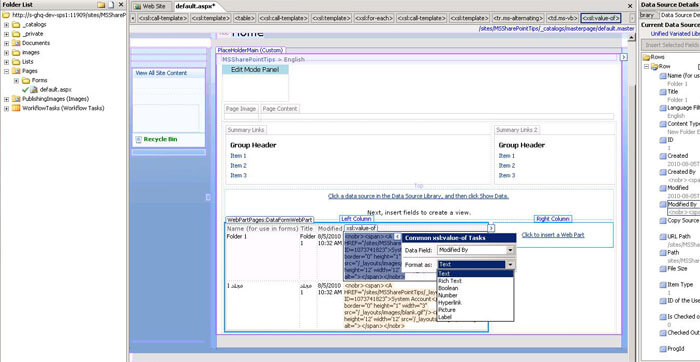Expand the Lists folder
This screenshot has width=700, height=362.
(x=7, y=62)
